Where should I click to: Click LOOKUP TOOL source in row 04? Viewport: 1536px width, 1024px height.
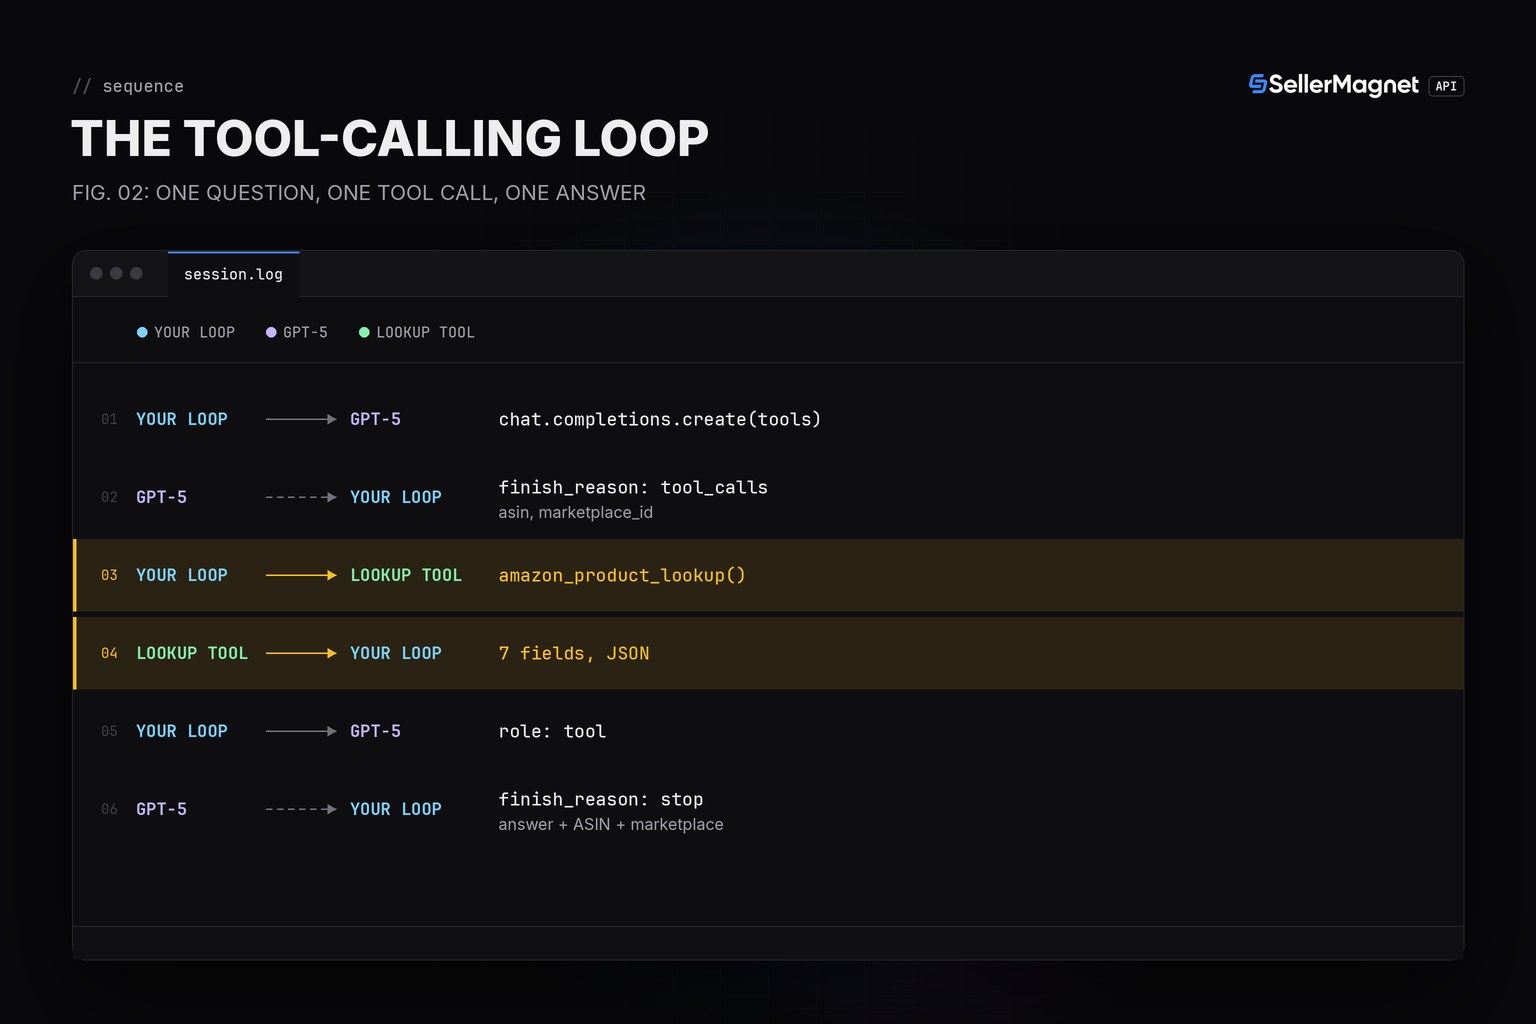(x=192, y=653)
